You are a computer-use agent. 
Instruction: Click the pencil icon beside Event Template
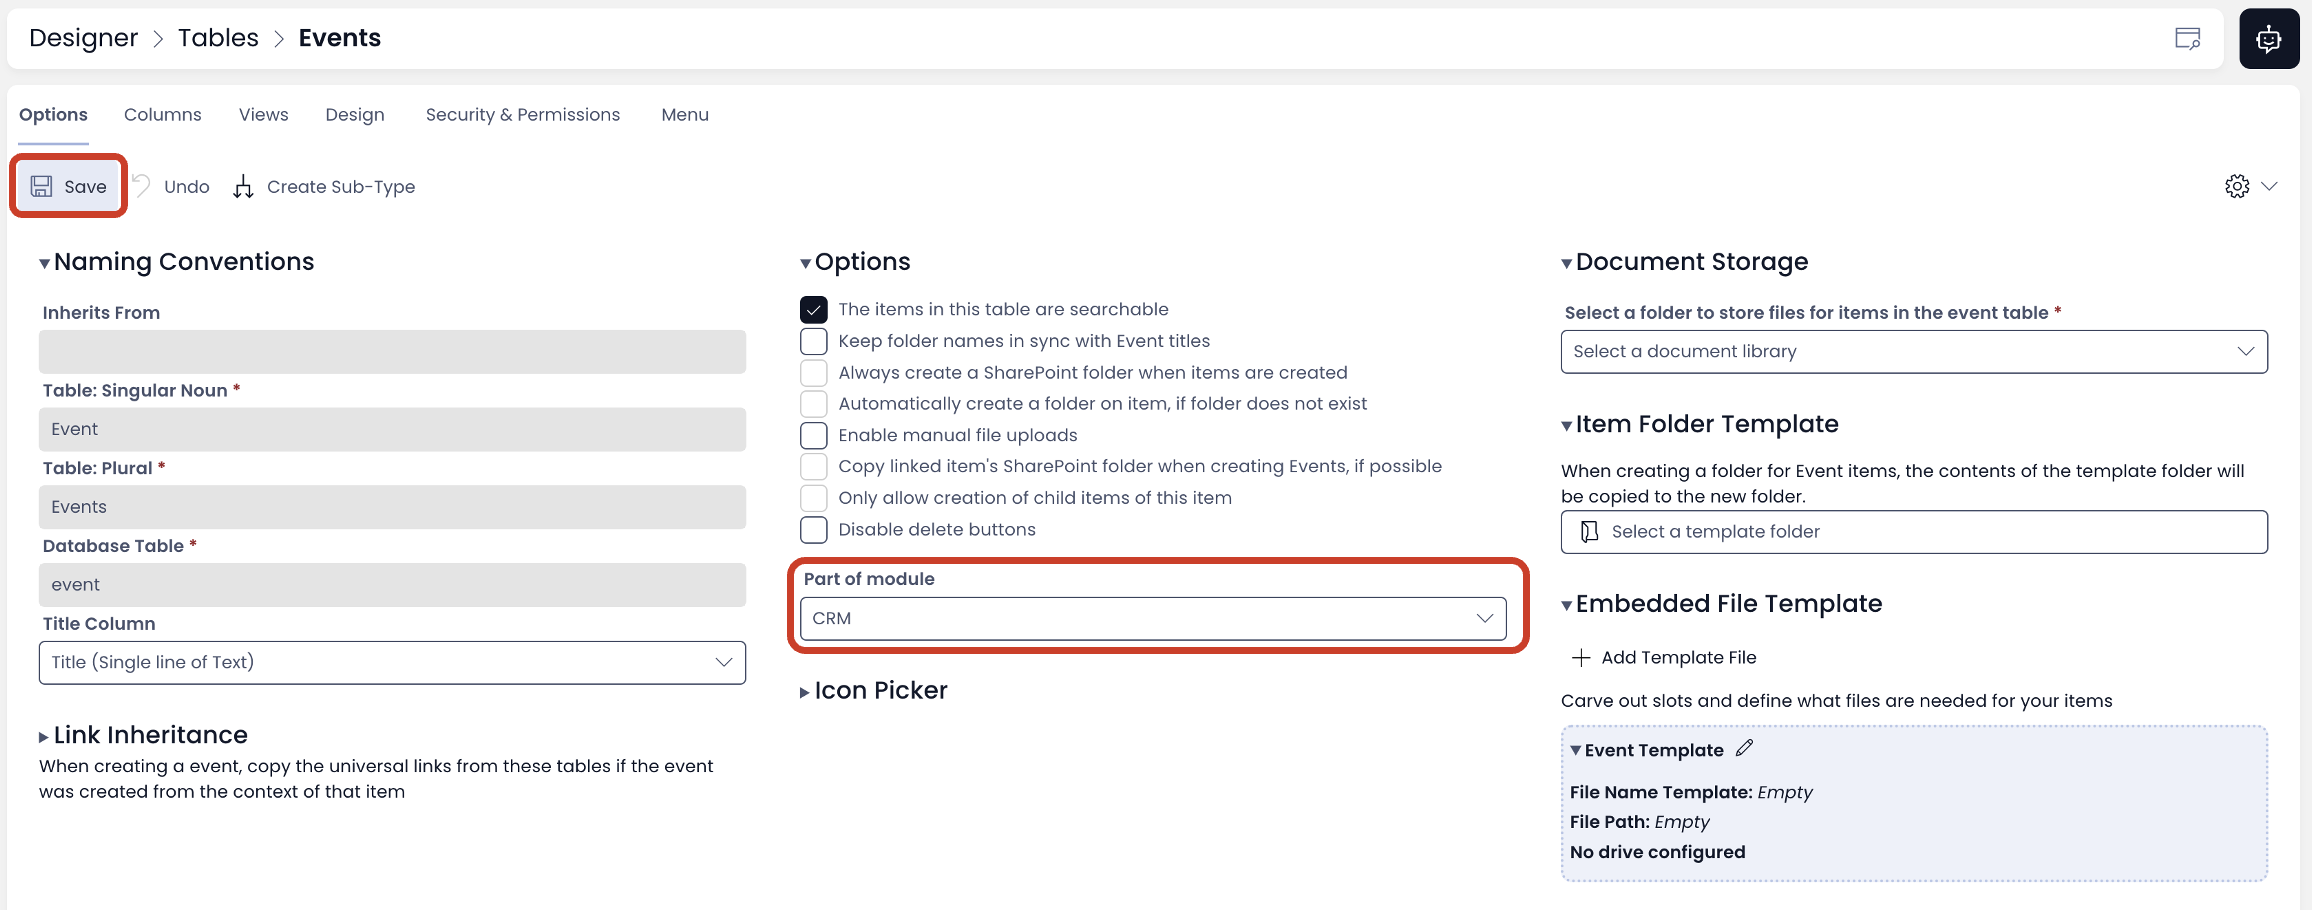(x=1744, y=748)
